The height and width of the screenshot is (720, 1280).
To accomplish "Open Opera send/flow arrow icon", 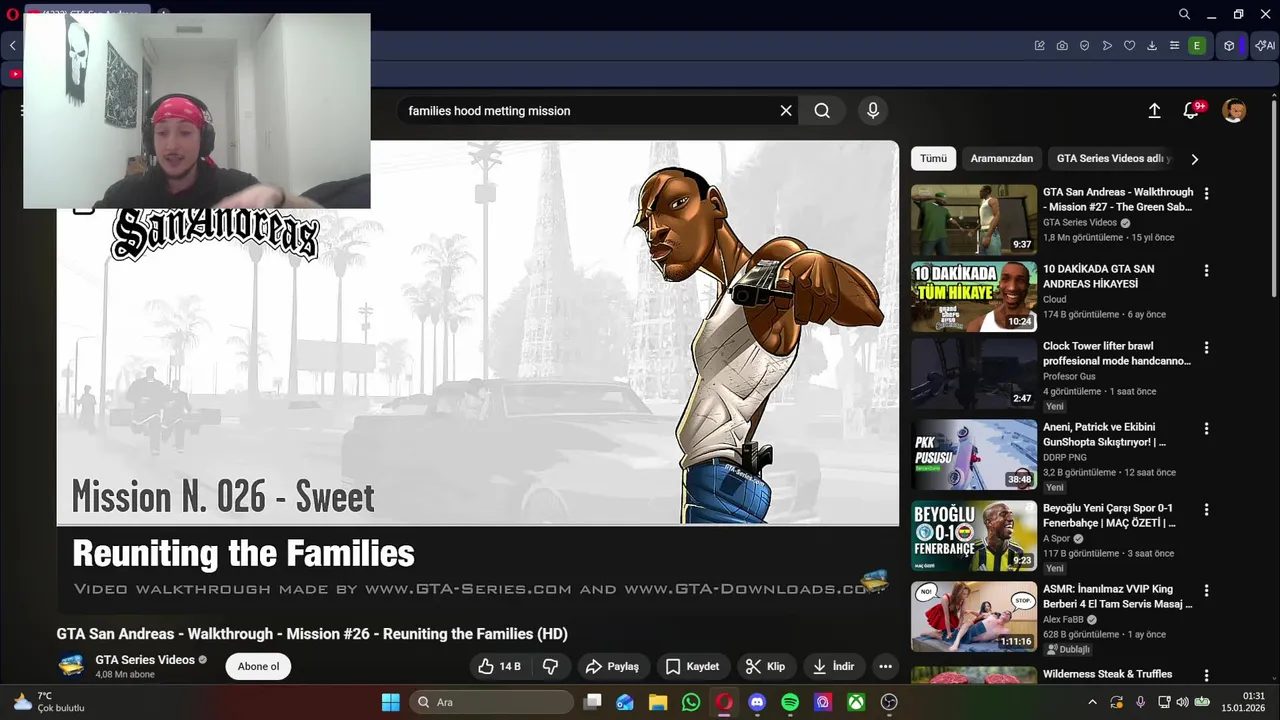I will tap(1107, 46).
